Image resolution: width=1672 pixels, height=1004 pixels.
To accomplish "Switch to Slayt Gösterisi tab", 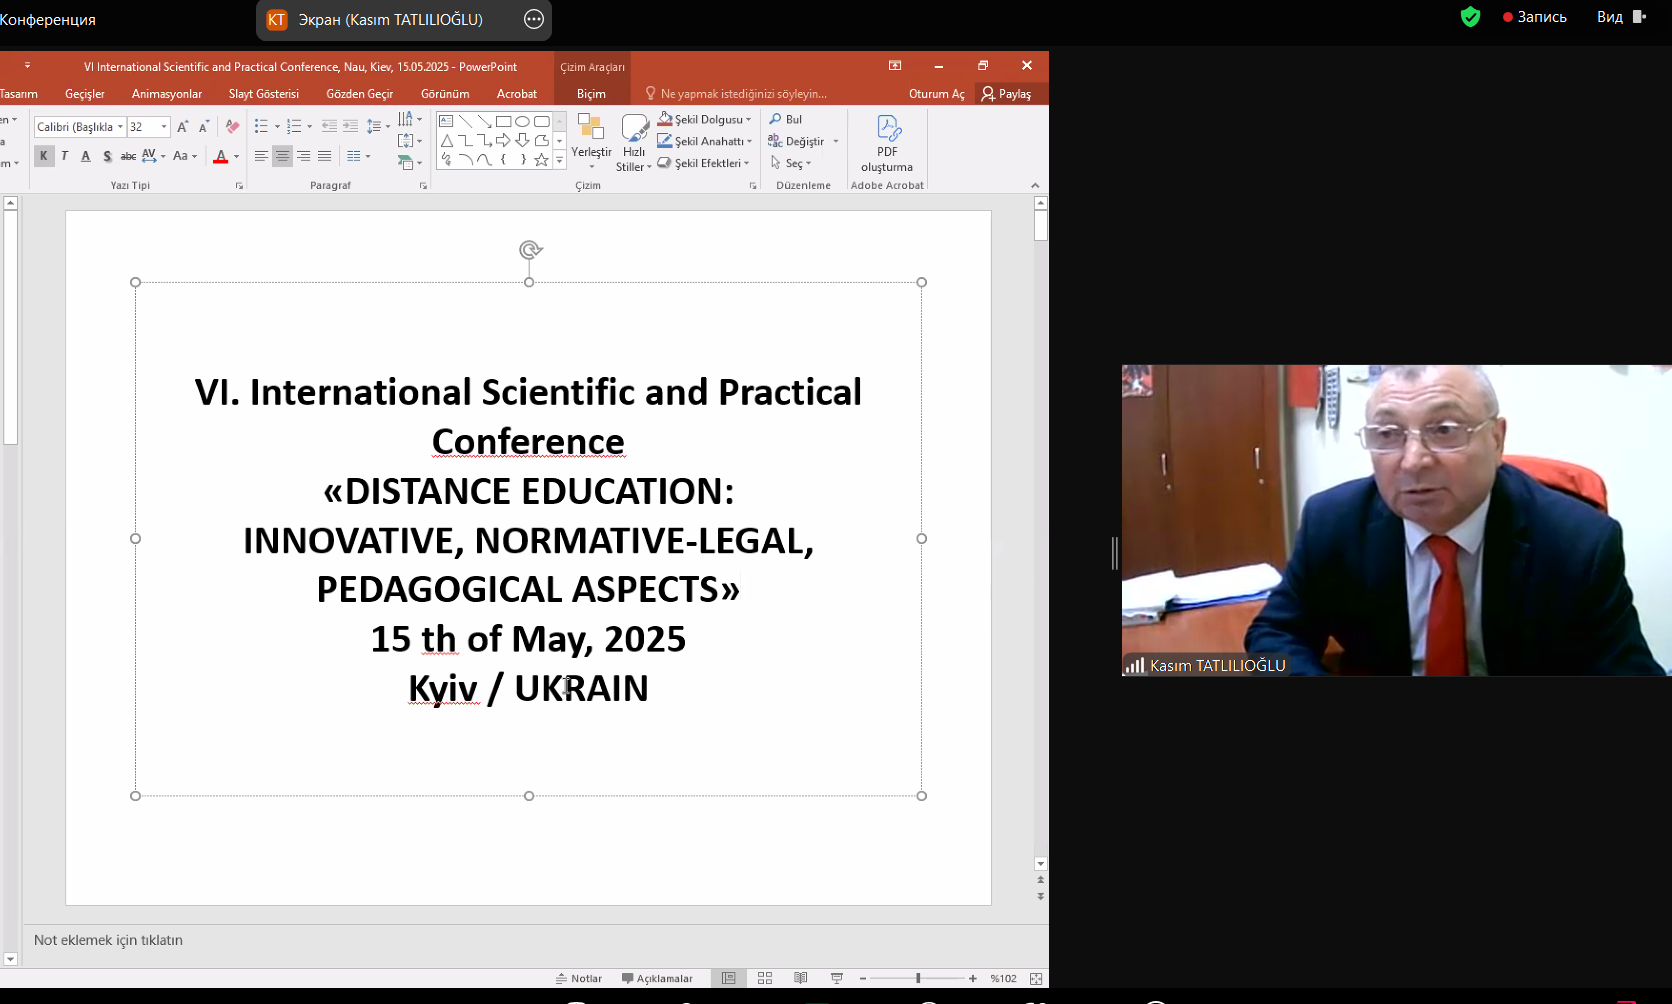I will tap(263, 94).
